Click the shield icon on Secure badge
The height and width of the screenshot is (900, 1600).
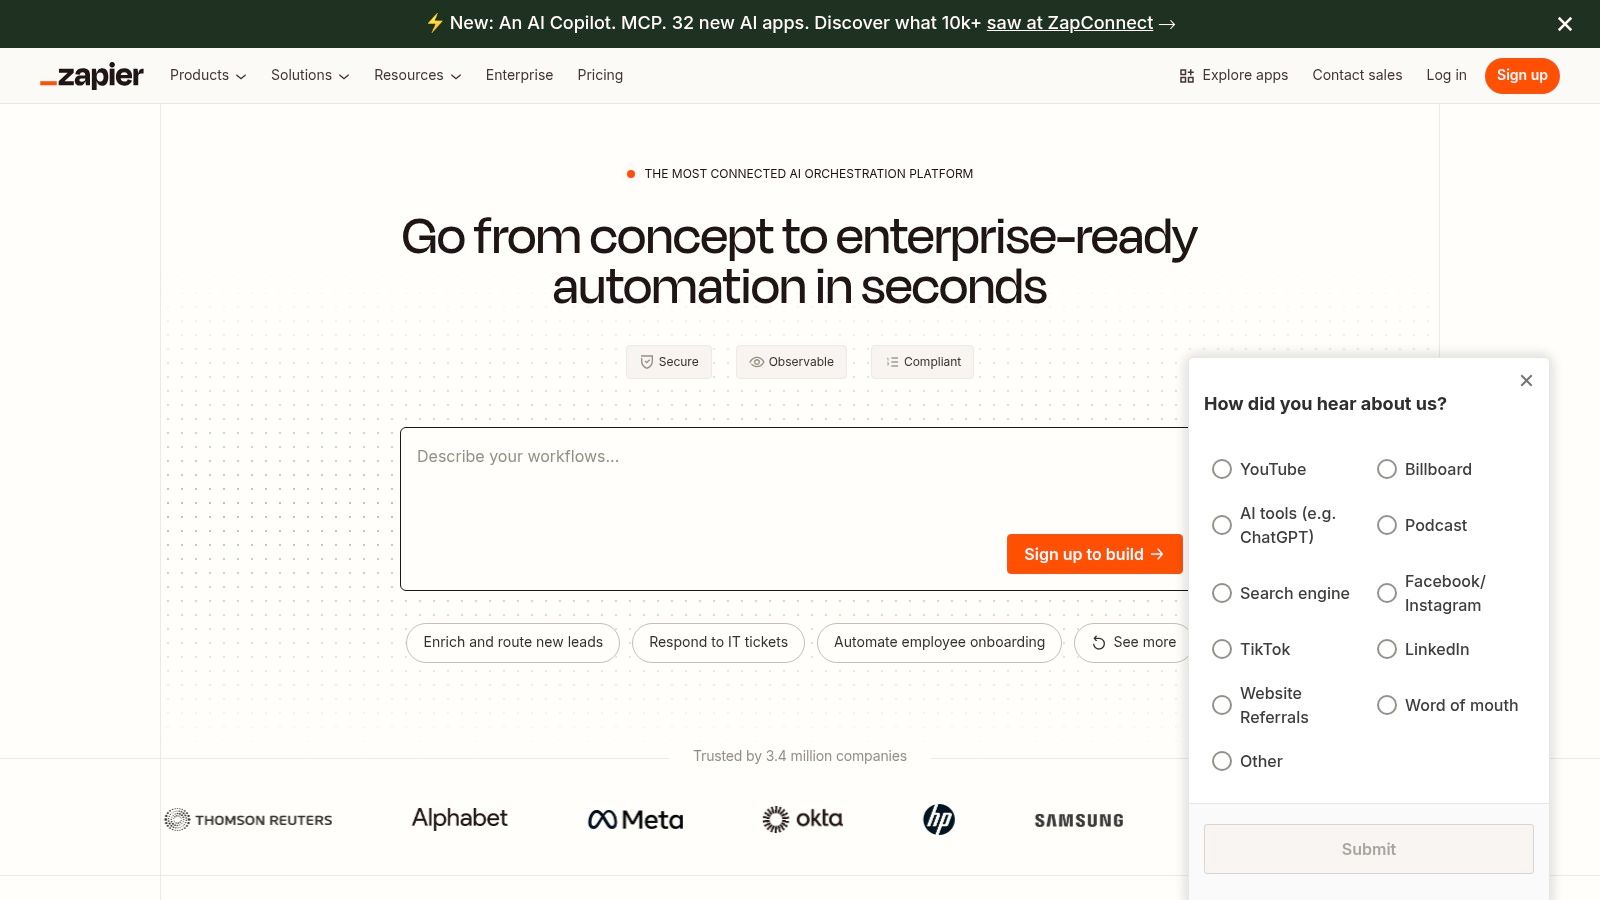click(647, 362)
